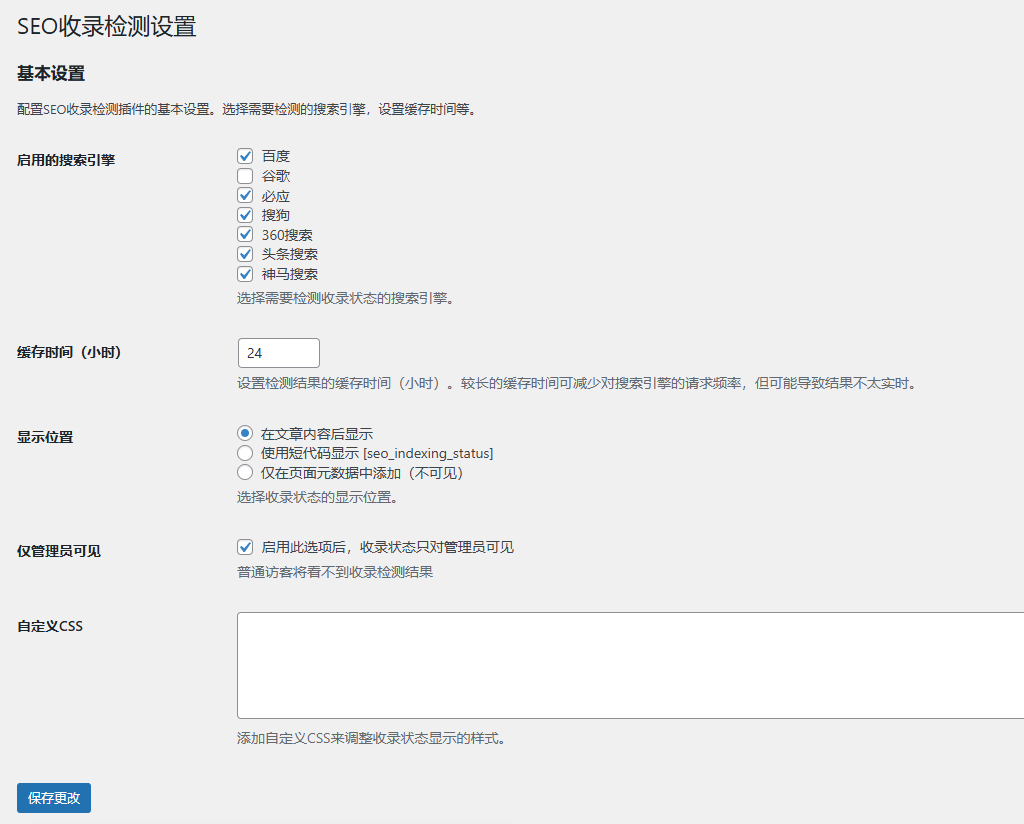1024x824 pixels.
Task: Enable the 谷歌 search engine checkbox
Action: click(x=245, y=176)
